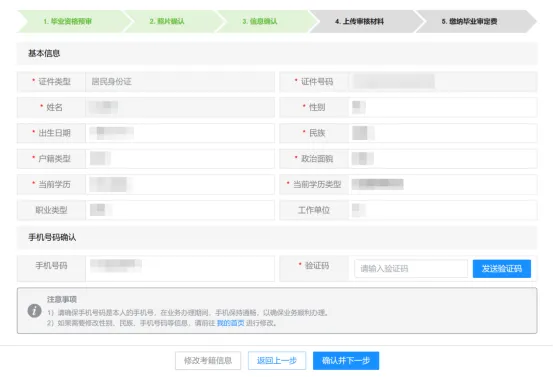This screenshot has width=554, height=377.
Task: Click the 注意事项 notice title
Action: pyautogui.click(x=62, y=300)
